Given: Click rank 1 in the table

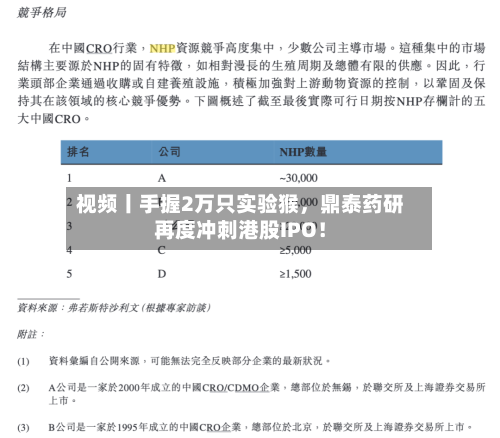Looking at the screenshot, I should 69,178.
